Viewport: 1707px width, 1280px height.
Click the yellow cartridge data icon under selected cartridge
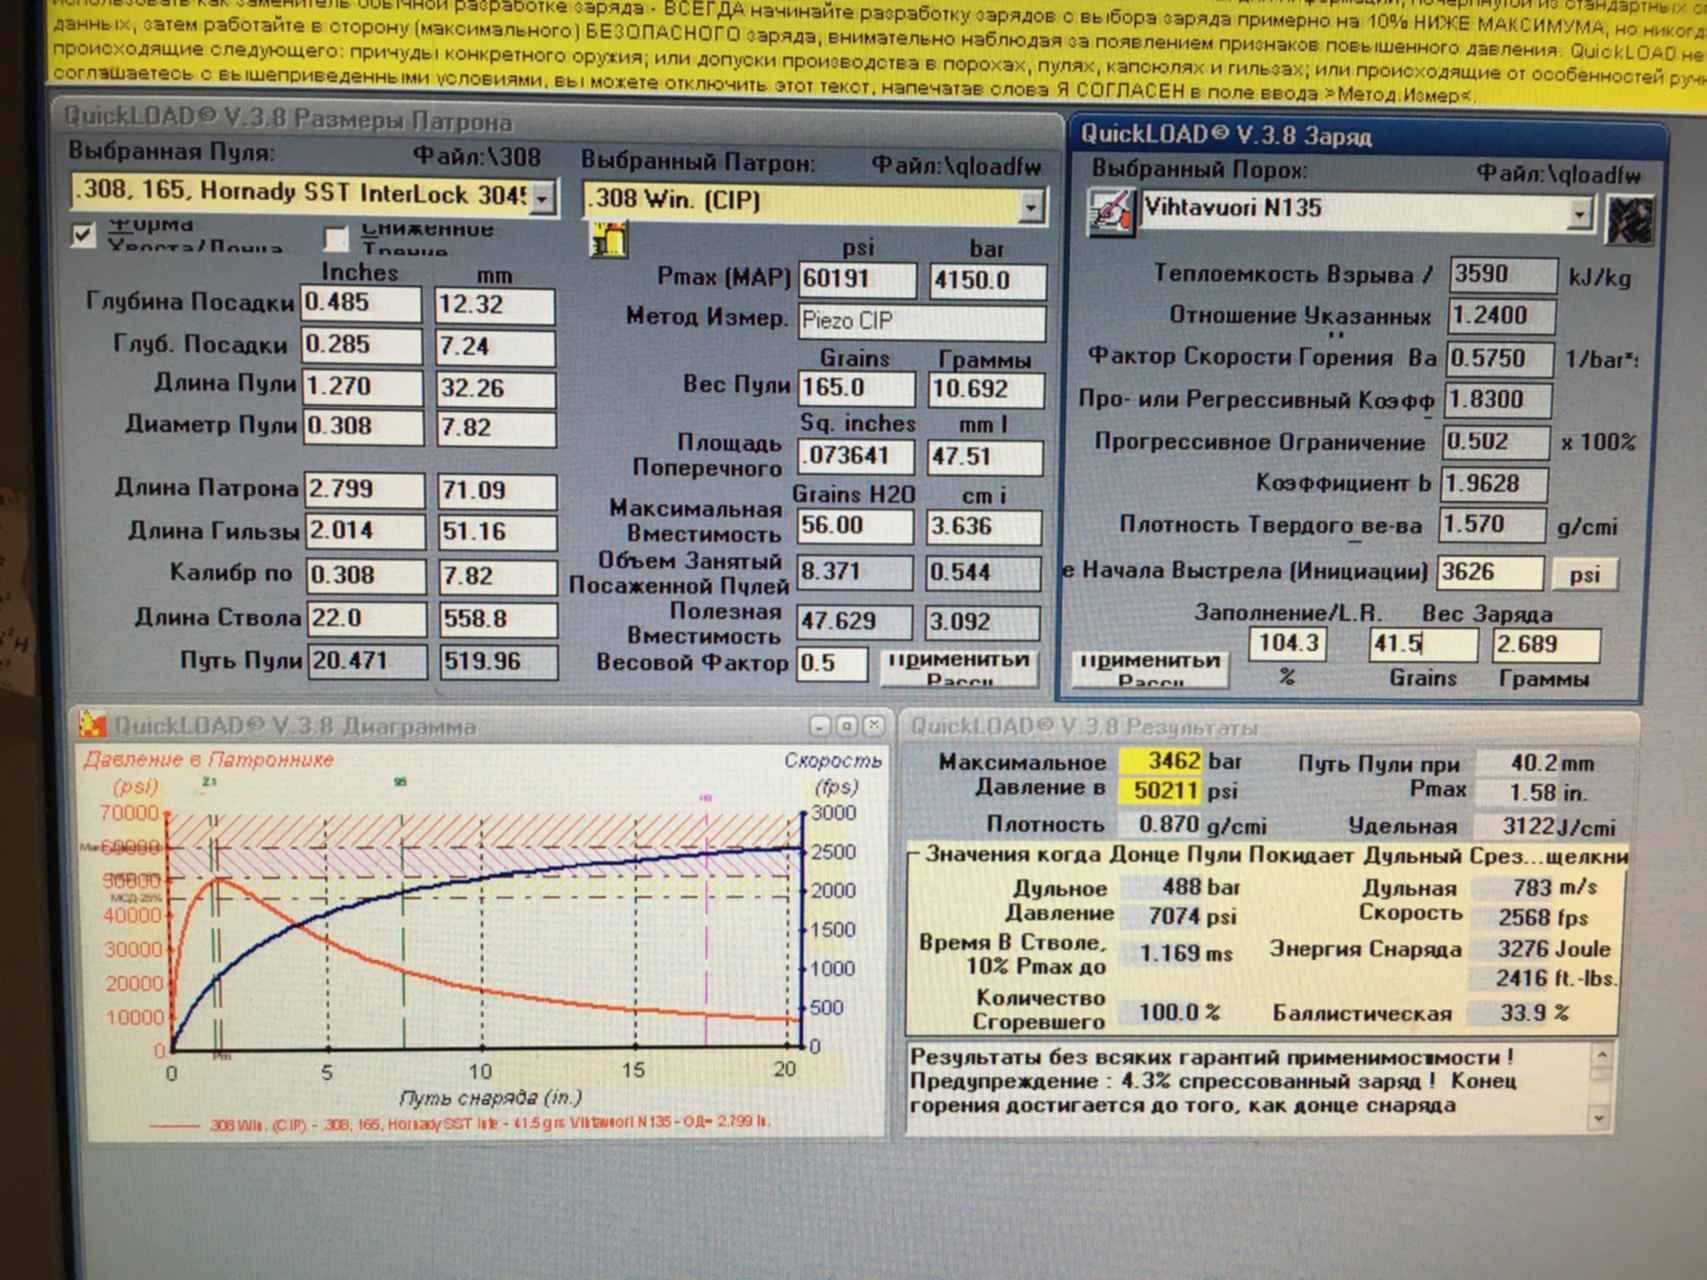click(608, 241)
